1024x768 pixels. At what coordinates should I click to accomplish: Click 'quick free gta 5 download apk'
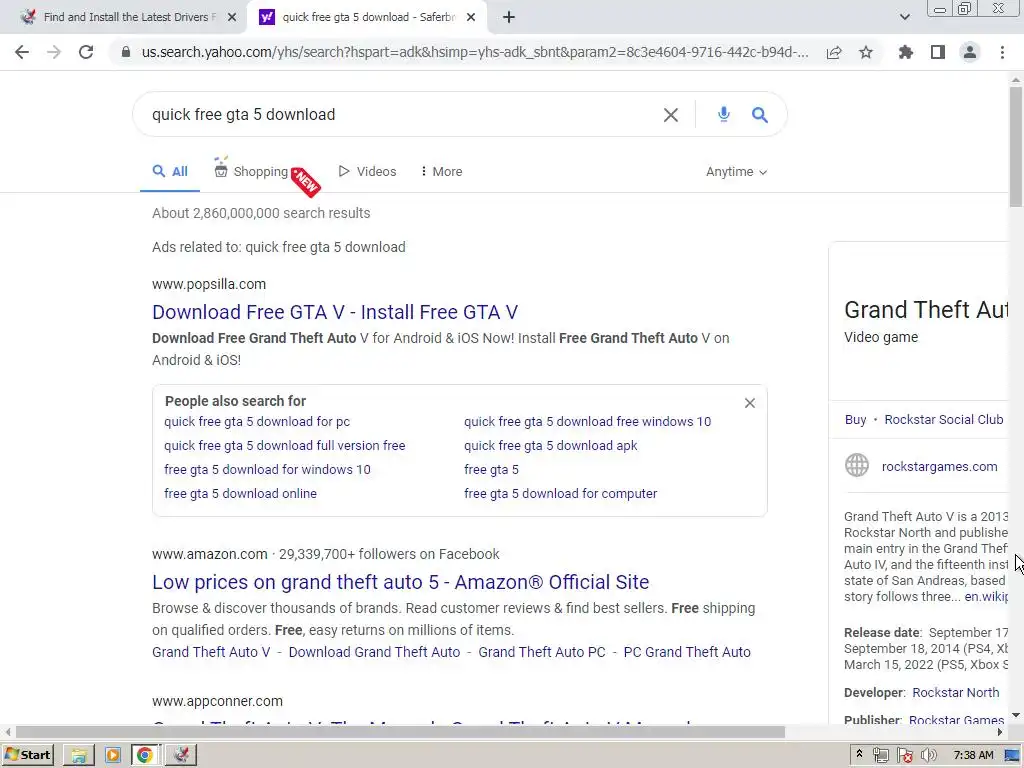click(x=551, y=445)
